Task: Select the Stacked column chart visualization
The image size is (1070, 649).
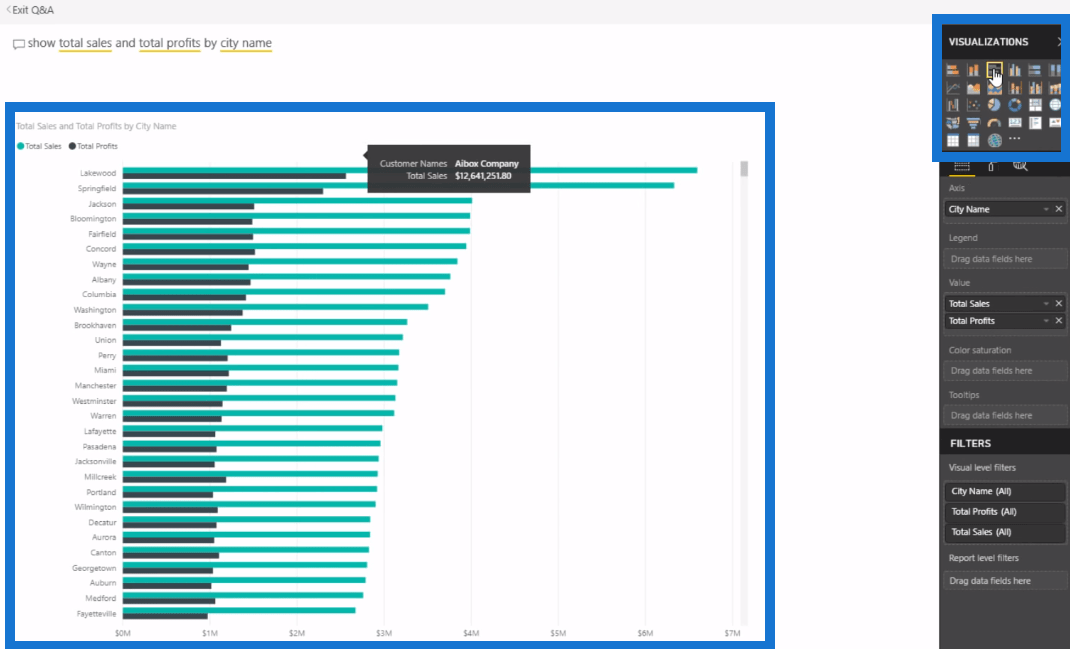Action: coord(973,70)
